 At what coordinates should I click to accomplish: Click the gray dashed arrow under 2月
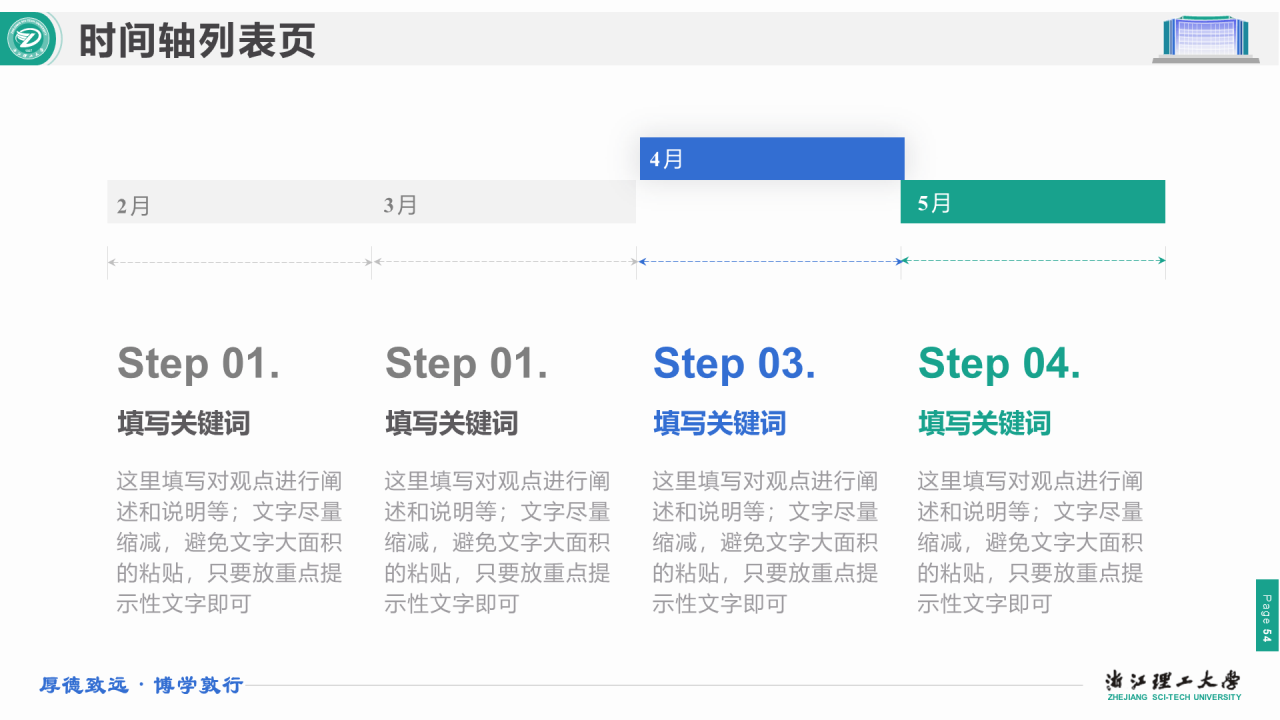[x=240, y=262]
